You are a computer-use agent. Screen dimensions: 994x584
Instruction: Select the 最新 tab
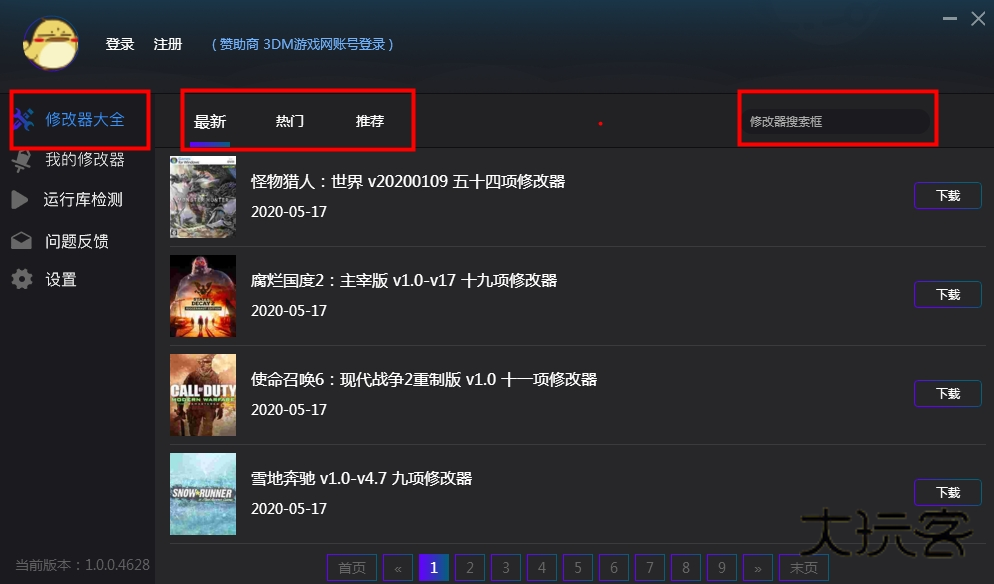tap(210, 120)
